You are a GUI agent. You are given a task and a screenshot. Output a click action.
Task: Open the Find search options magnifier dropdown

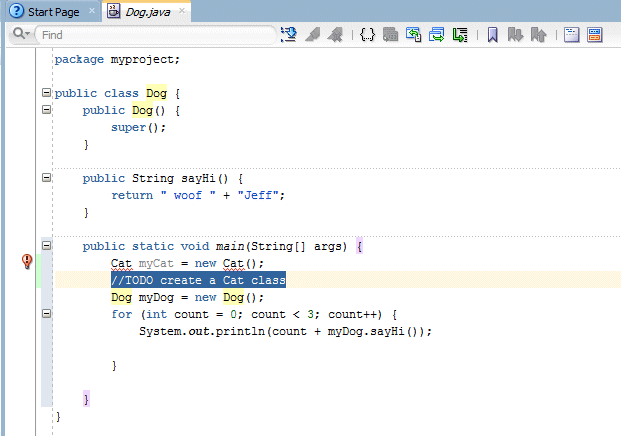(21, 34)
